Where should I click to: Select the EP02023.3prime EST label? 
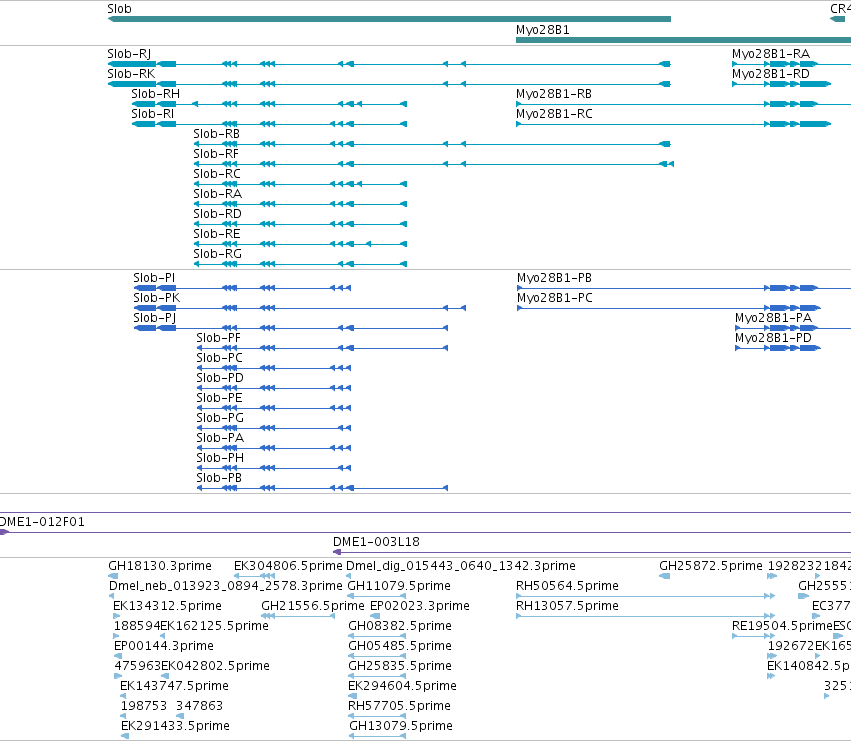click(x=420, y=606)
